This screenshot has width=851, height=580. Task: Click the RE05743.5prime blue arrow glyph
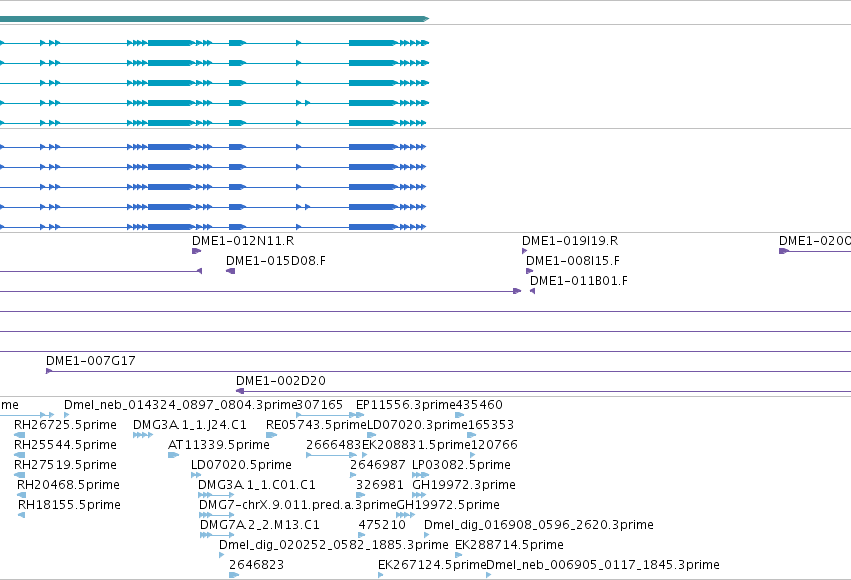tap(271, 435)
